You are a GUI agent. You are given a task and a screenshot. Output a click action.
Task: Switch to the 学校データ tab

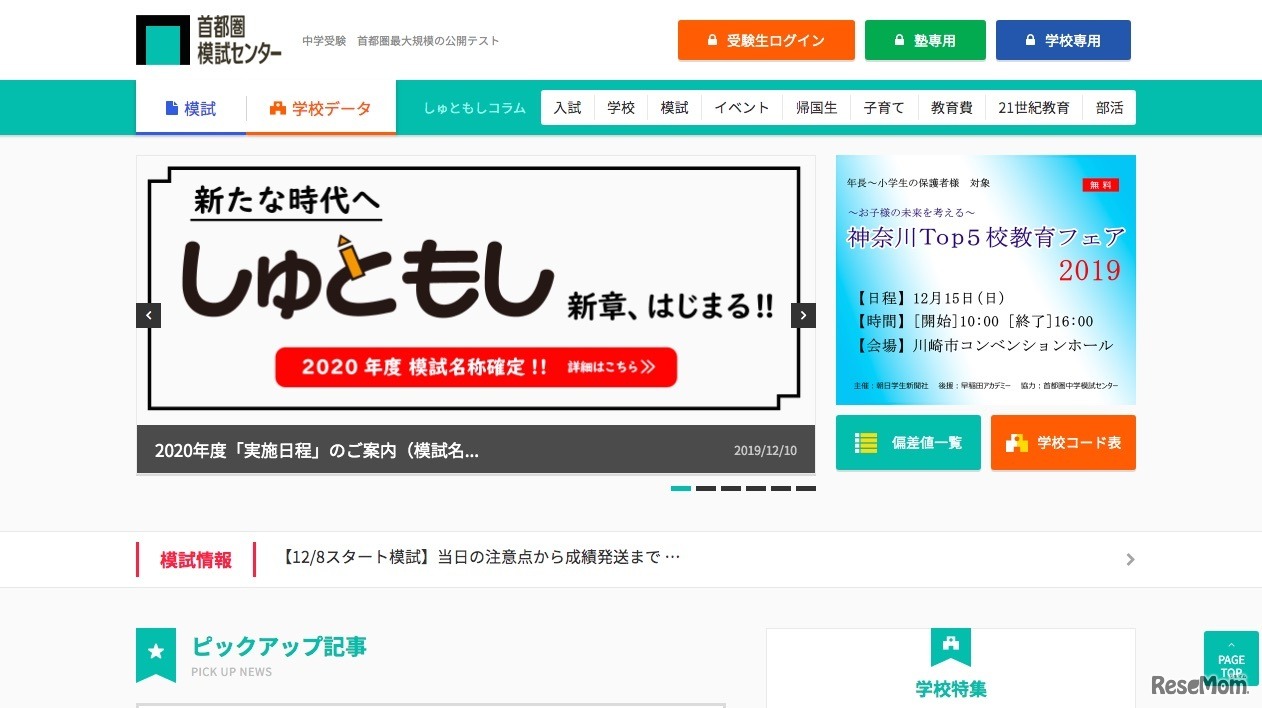click(x=320, y=108)
